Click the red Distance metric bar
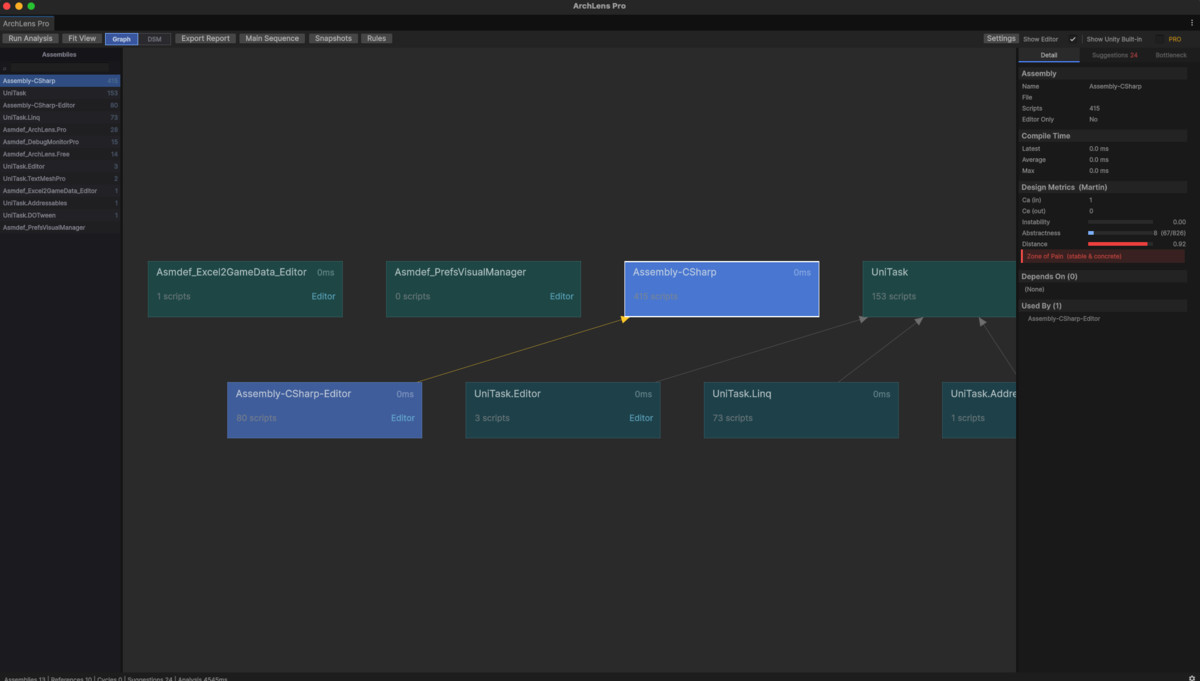This screenshot has height=681, width=1200. [1120, 244]
